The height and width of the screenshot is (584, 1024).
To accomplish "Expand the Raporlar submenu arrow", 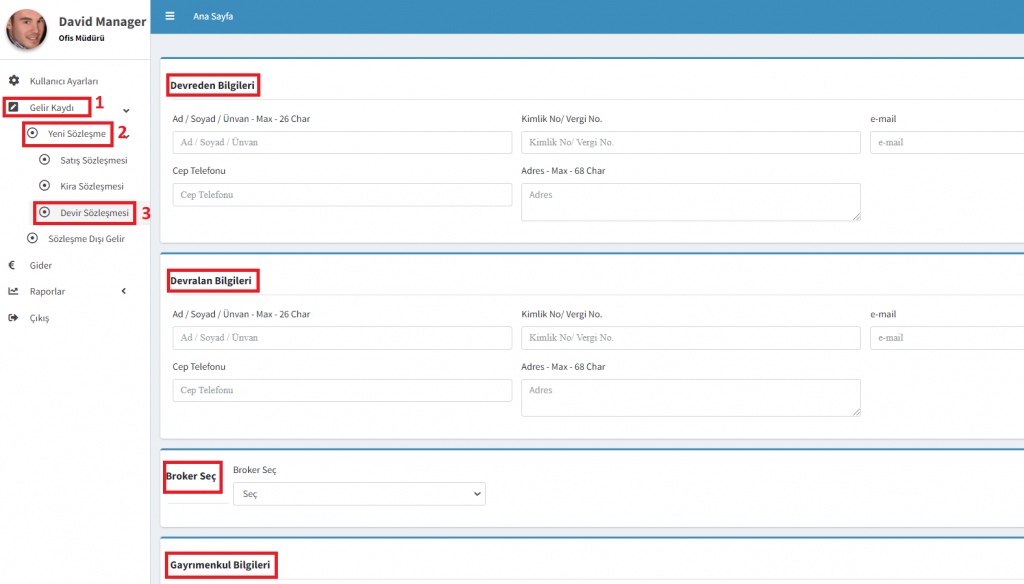I will [x=123, y=292].
